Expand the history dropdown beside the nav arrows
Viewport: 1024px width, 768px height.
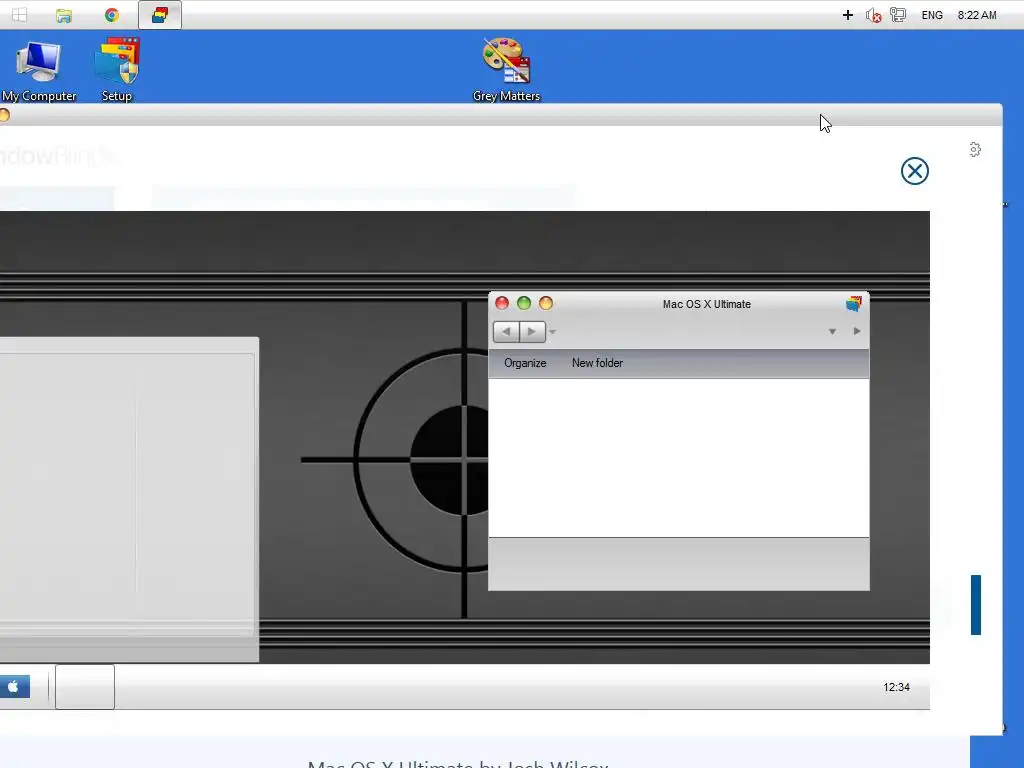552,332
